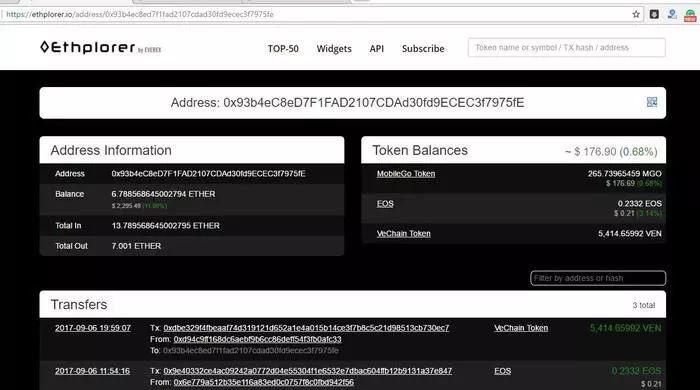Select the $ 2,295.48 balance value

coord(126,206)
